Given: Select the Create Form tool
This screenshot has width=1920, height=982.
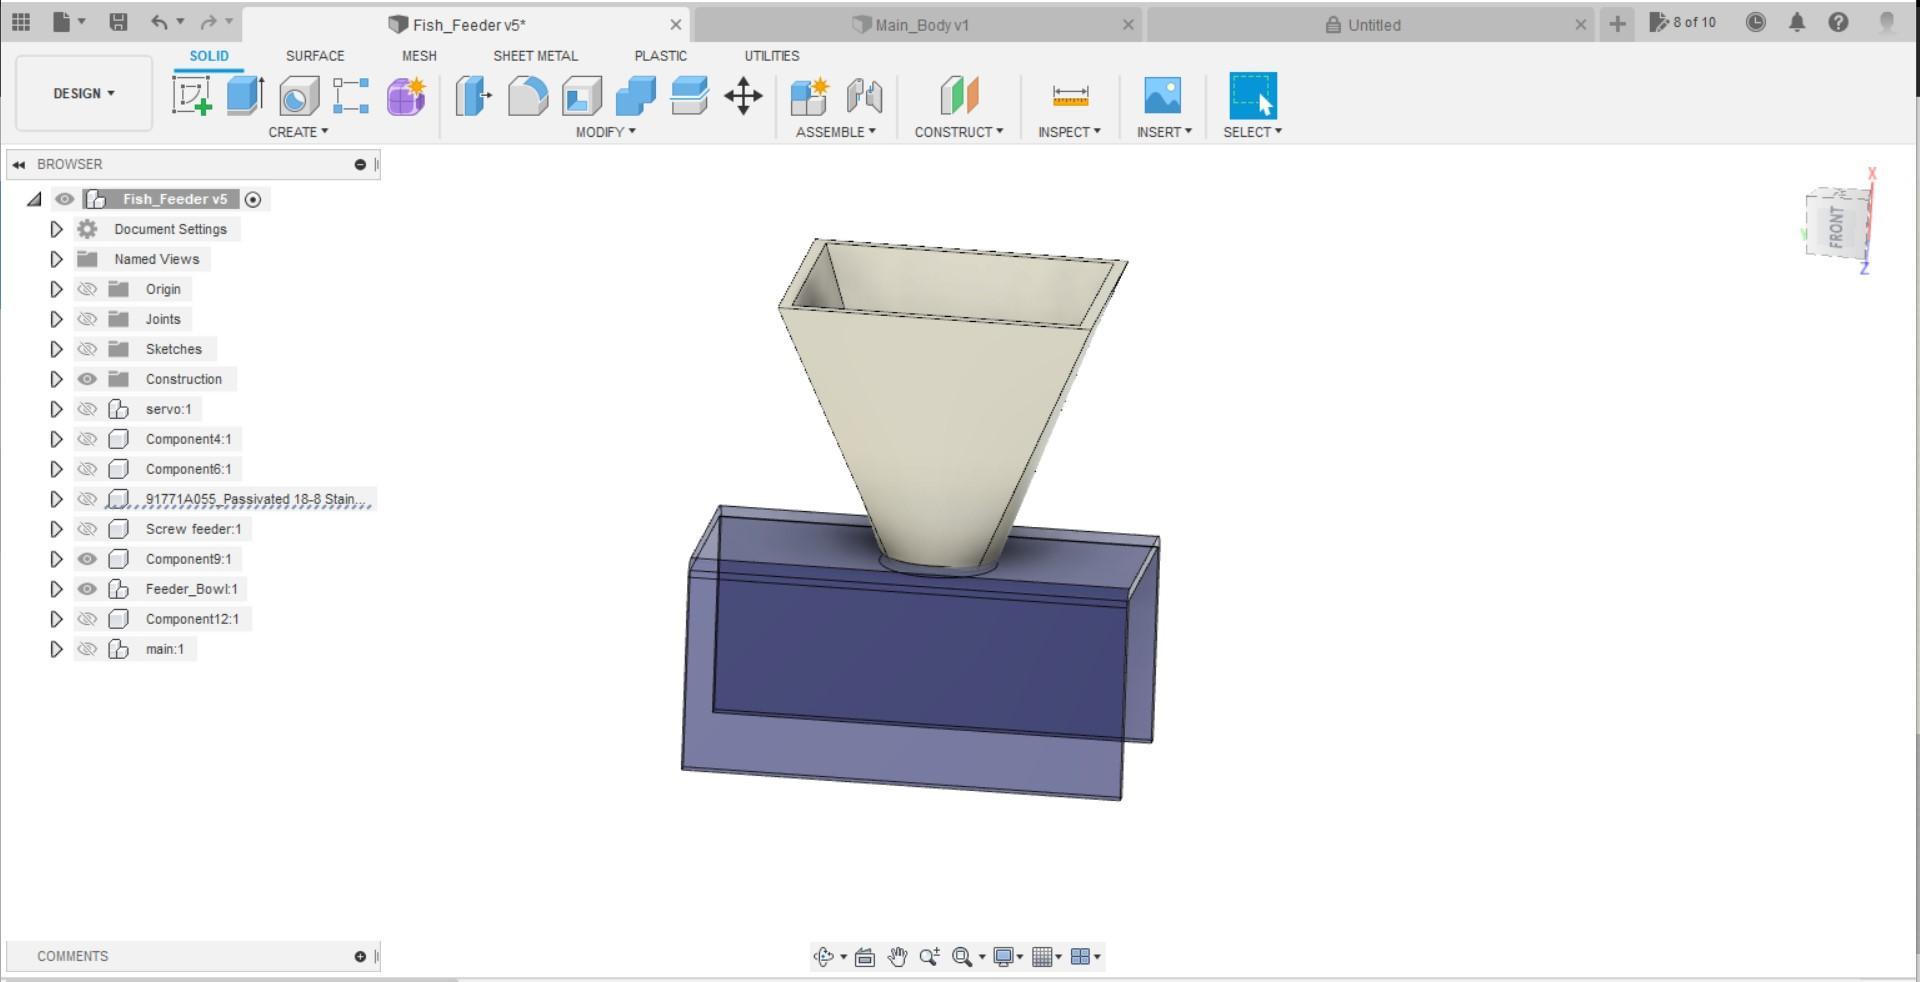Looking at the screenshot, I should pos(406,96).
